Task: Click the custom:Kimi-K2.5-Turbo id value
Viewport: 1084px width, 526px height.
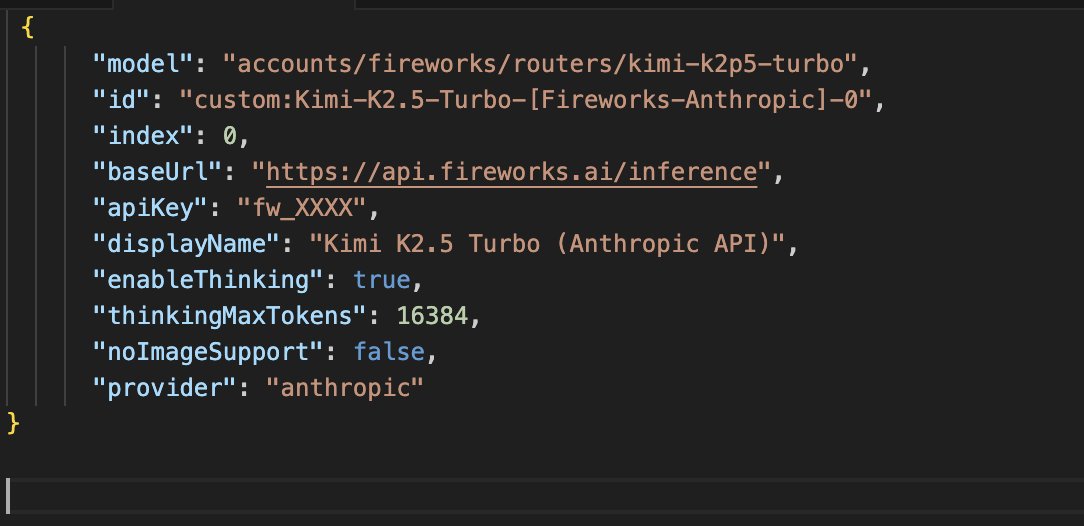Action: [526, 100]
